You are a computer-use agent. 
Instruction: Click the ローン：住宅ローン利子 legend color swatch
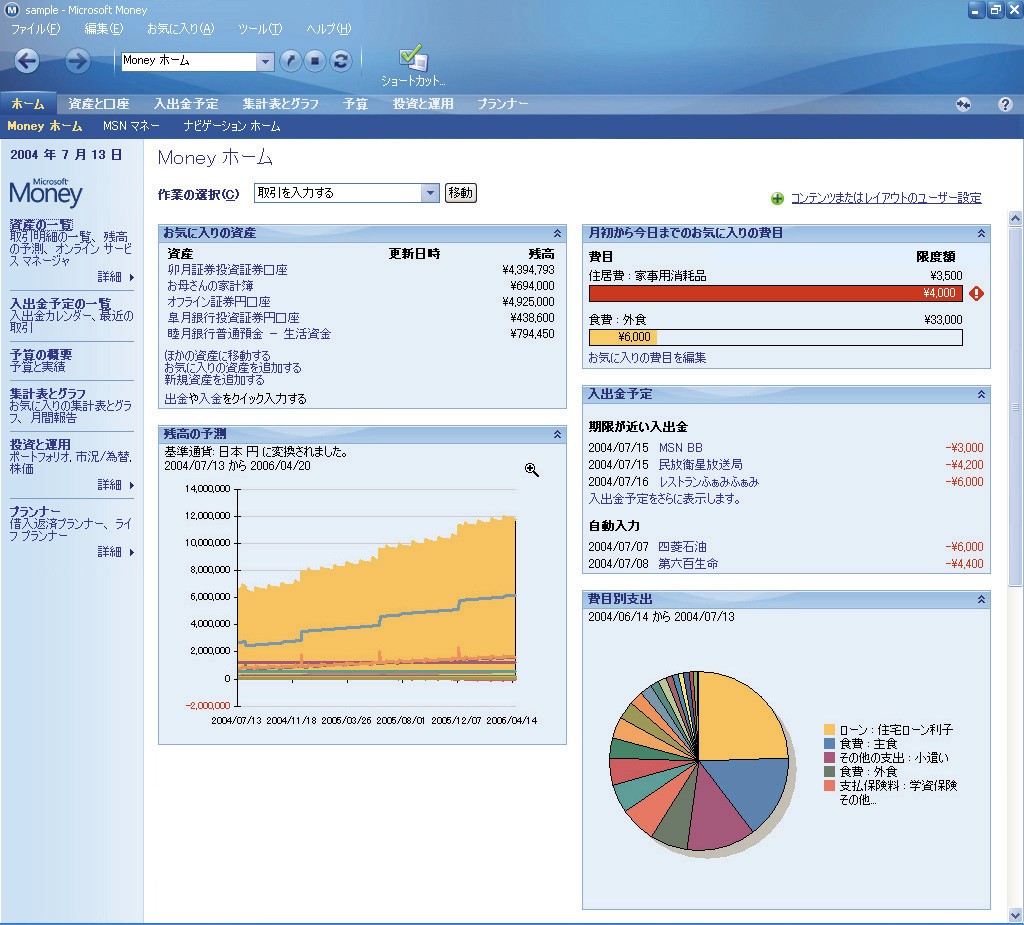click(x=829, y=730)
